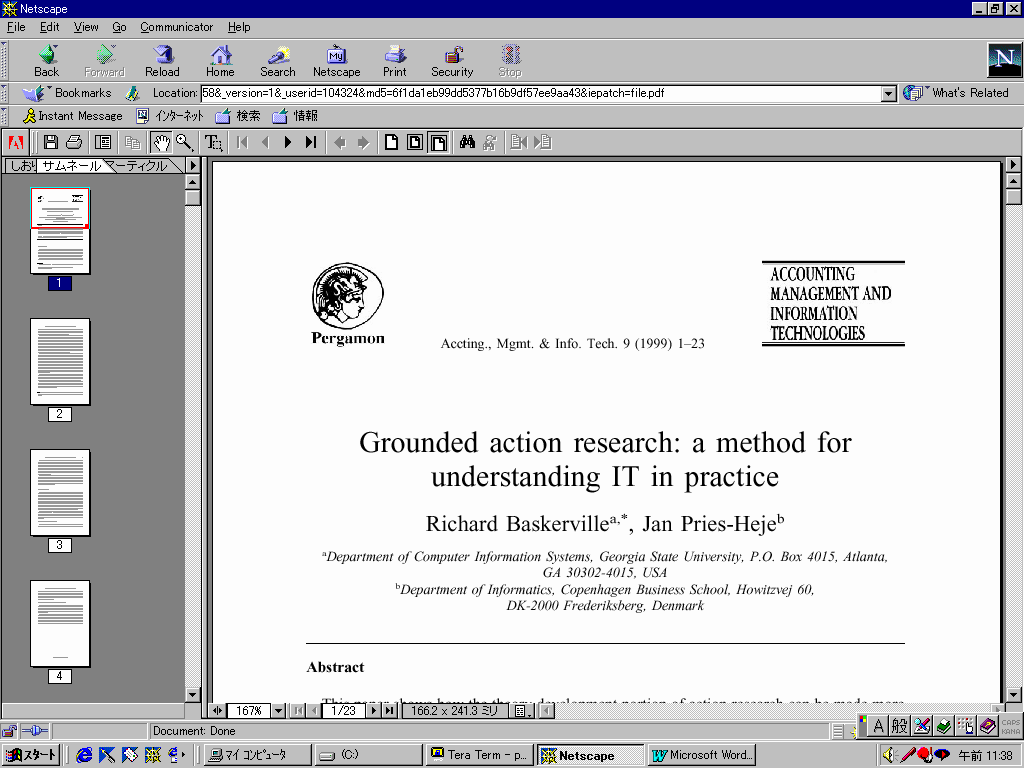
Task: Select page 3 thumbnail
Action: tap(60, 493)
